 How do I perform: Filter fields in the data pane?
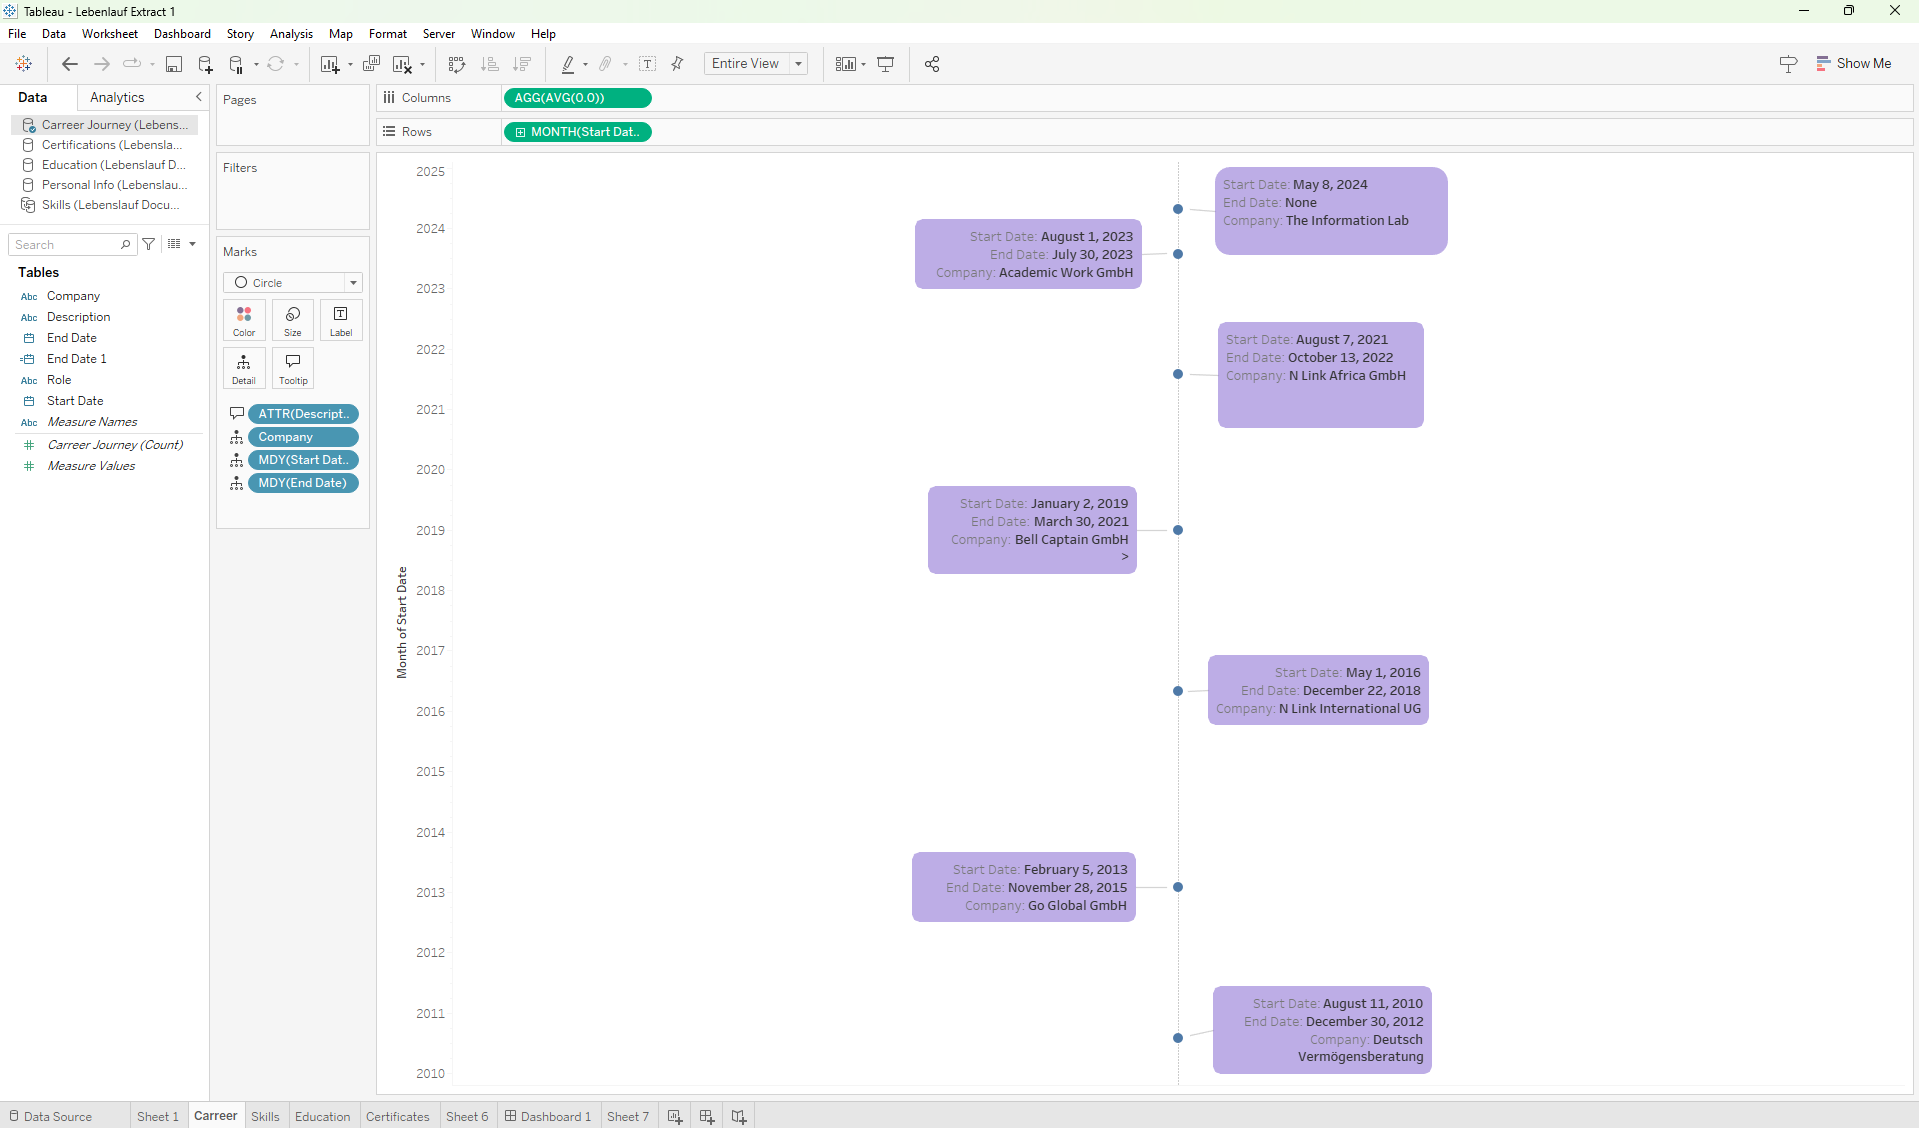(x=149, y=244)
